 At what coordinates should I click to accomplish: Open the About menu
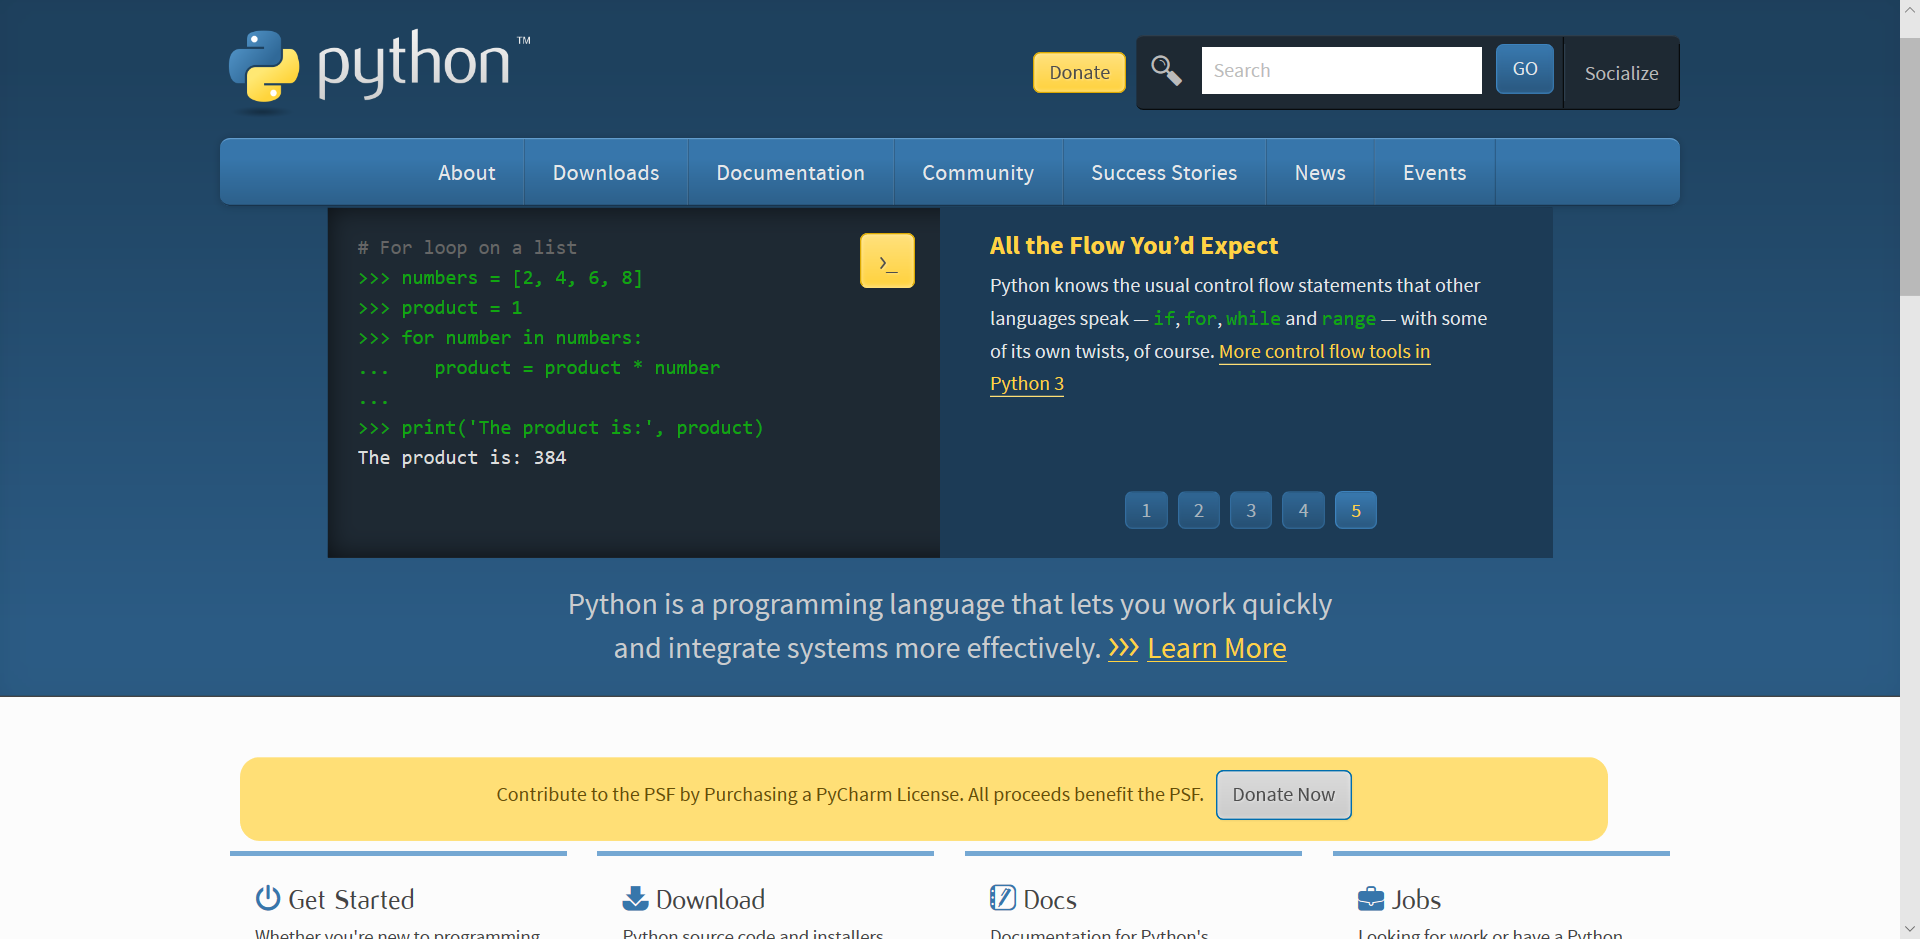[467, 172]
